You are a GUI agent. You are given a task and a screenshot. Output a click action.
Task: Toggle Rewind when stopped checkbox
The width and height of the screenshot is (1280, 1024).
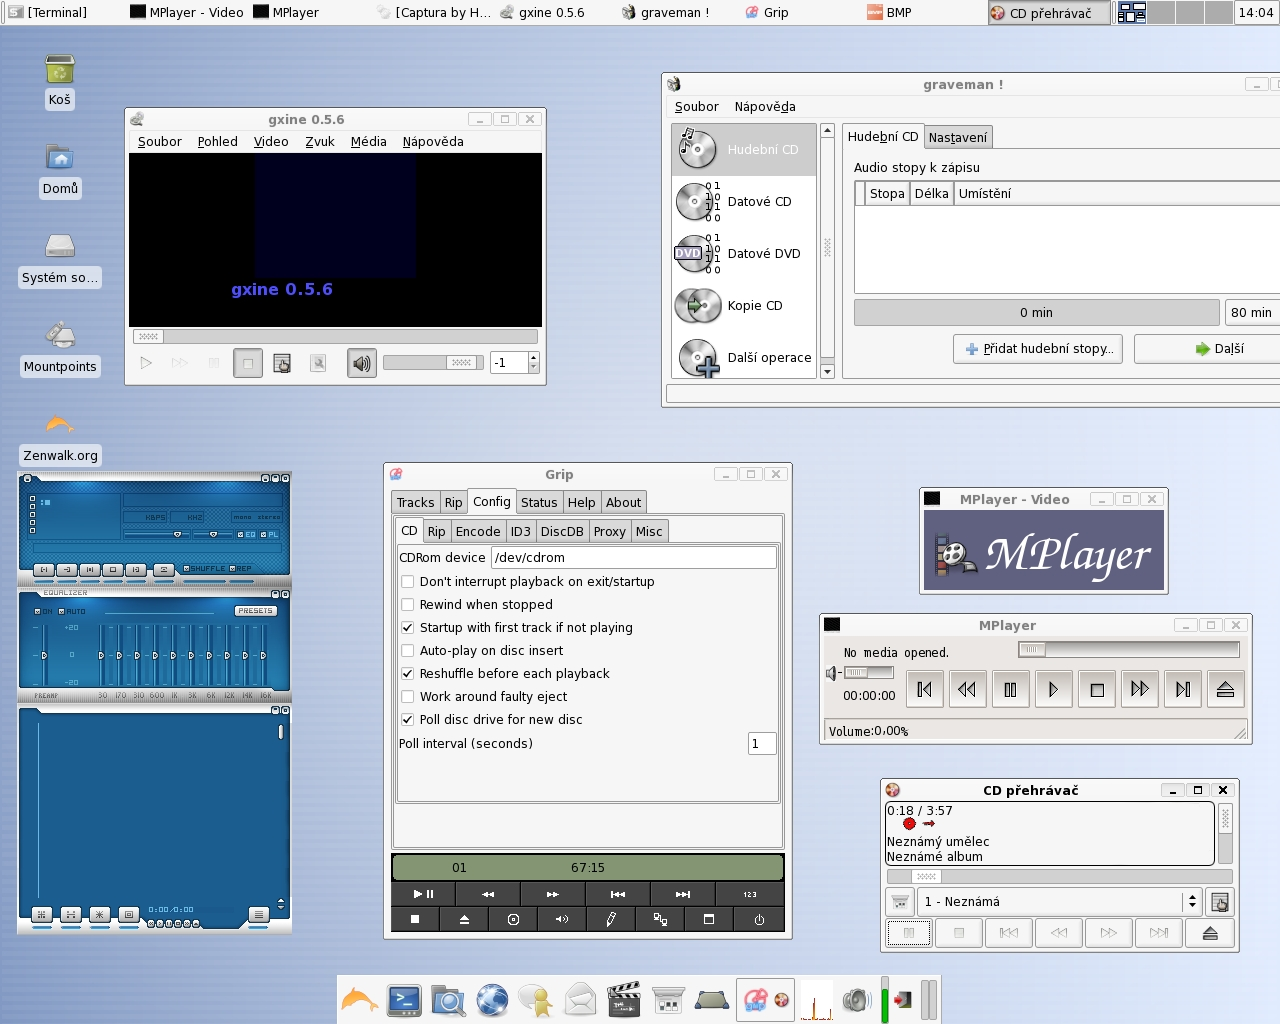(x=407, y=605)
